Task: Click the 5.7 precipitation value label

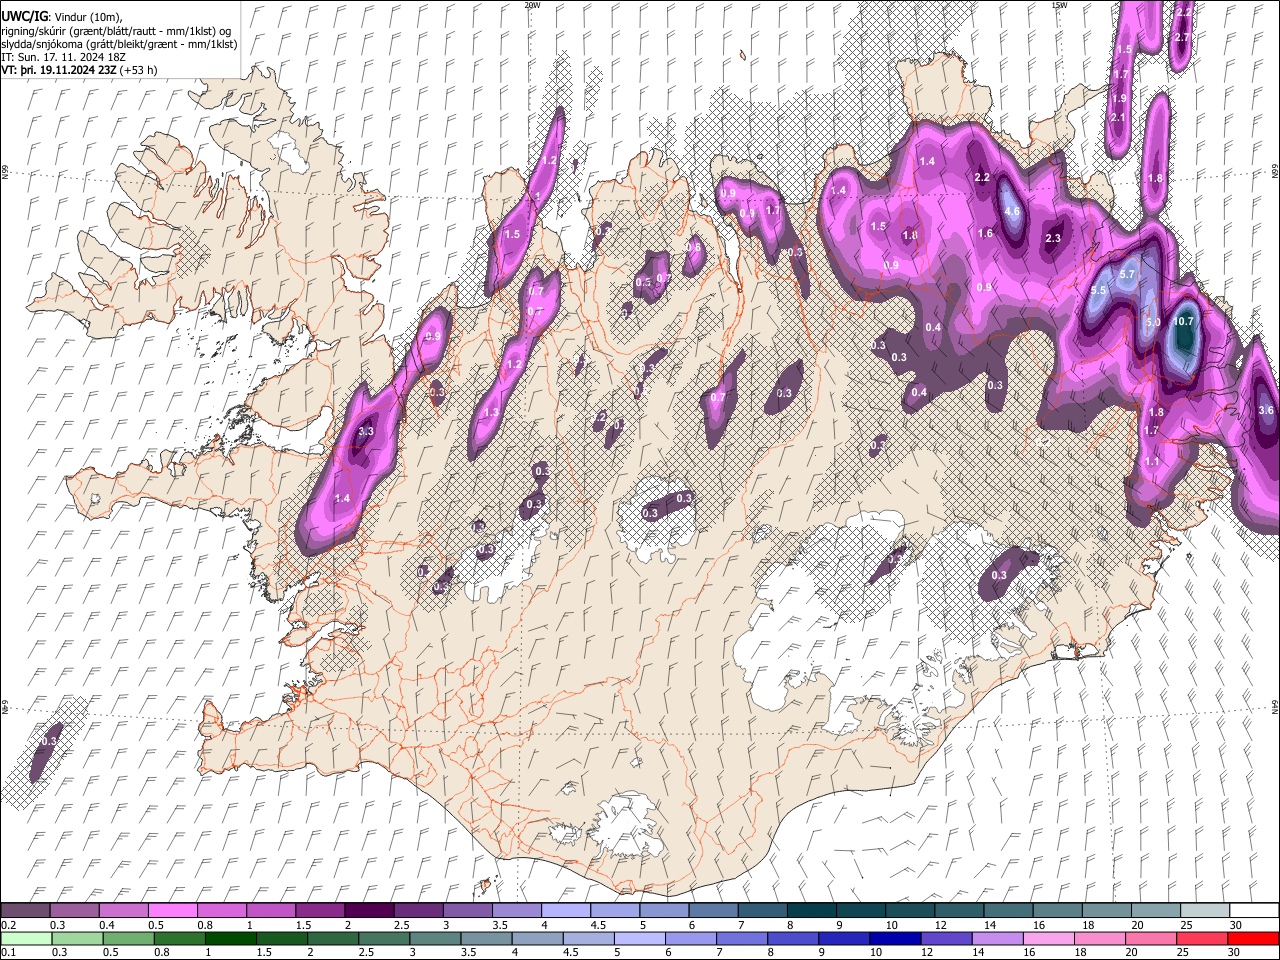Action: [x=1128, y=274]
